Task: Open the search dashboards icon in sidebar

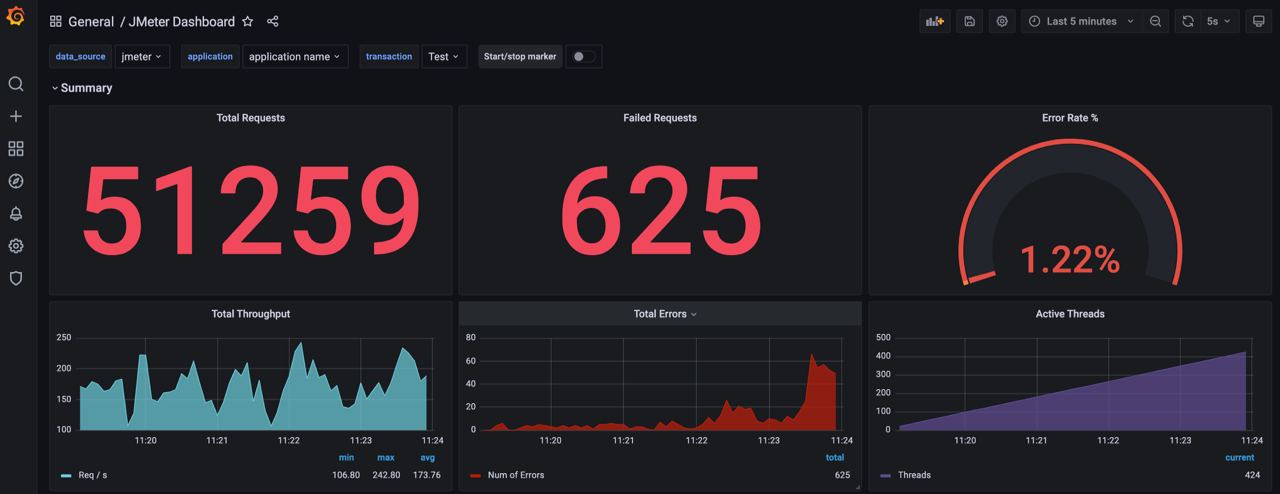Action: point(16,84)
